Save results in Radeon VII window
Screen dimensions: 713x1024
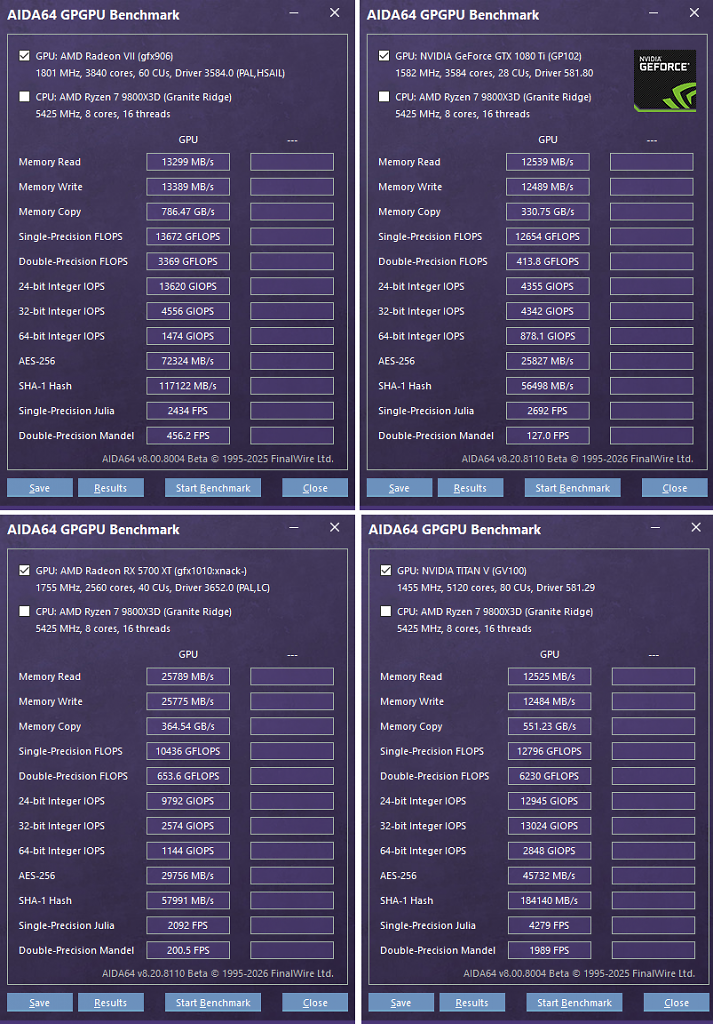[40, 488]
